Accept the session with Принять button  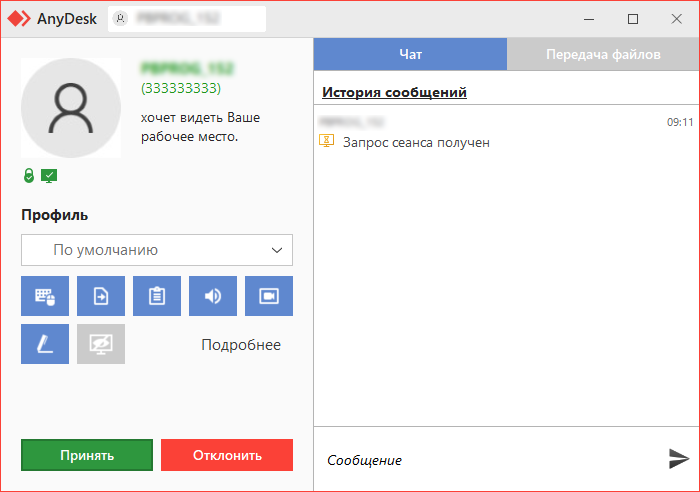point(87,455)
